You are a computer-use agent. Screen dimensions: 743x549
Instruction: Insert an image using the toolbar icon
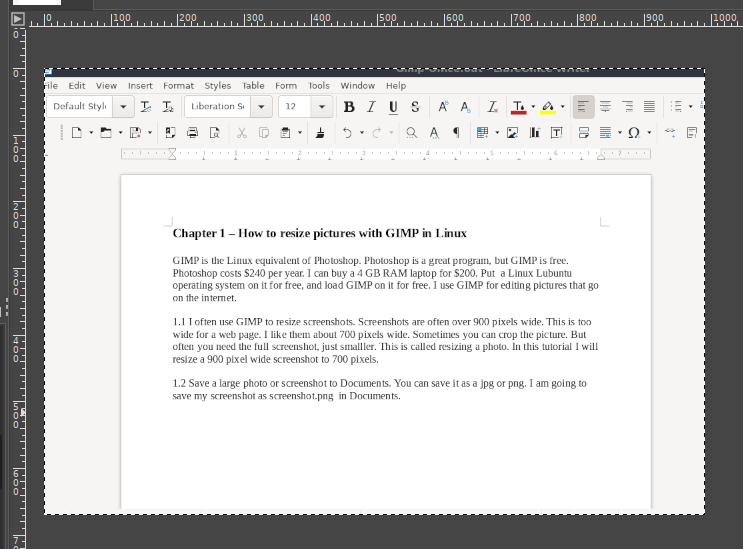click(513, 132)
